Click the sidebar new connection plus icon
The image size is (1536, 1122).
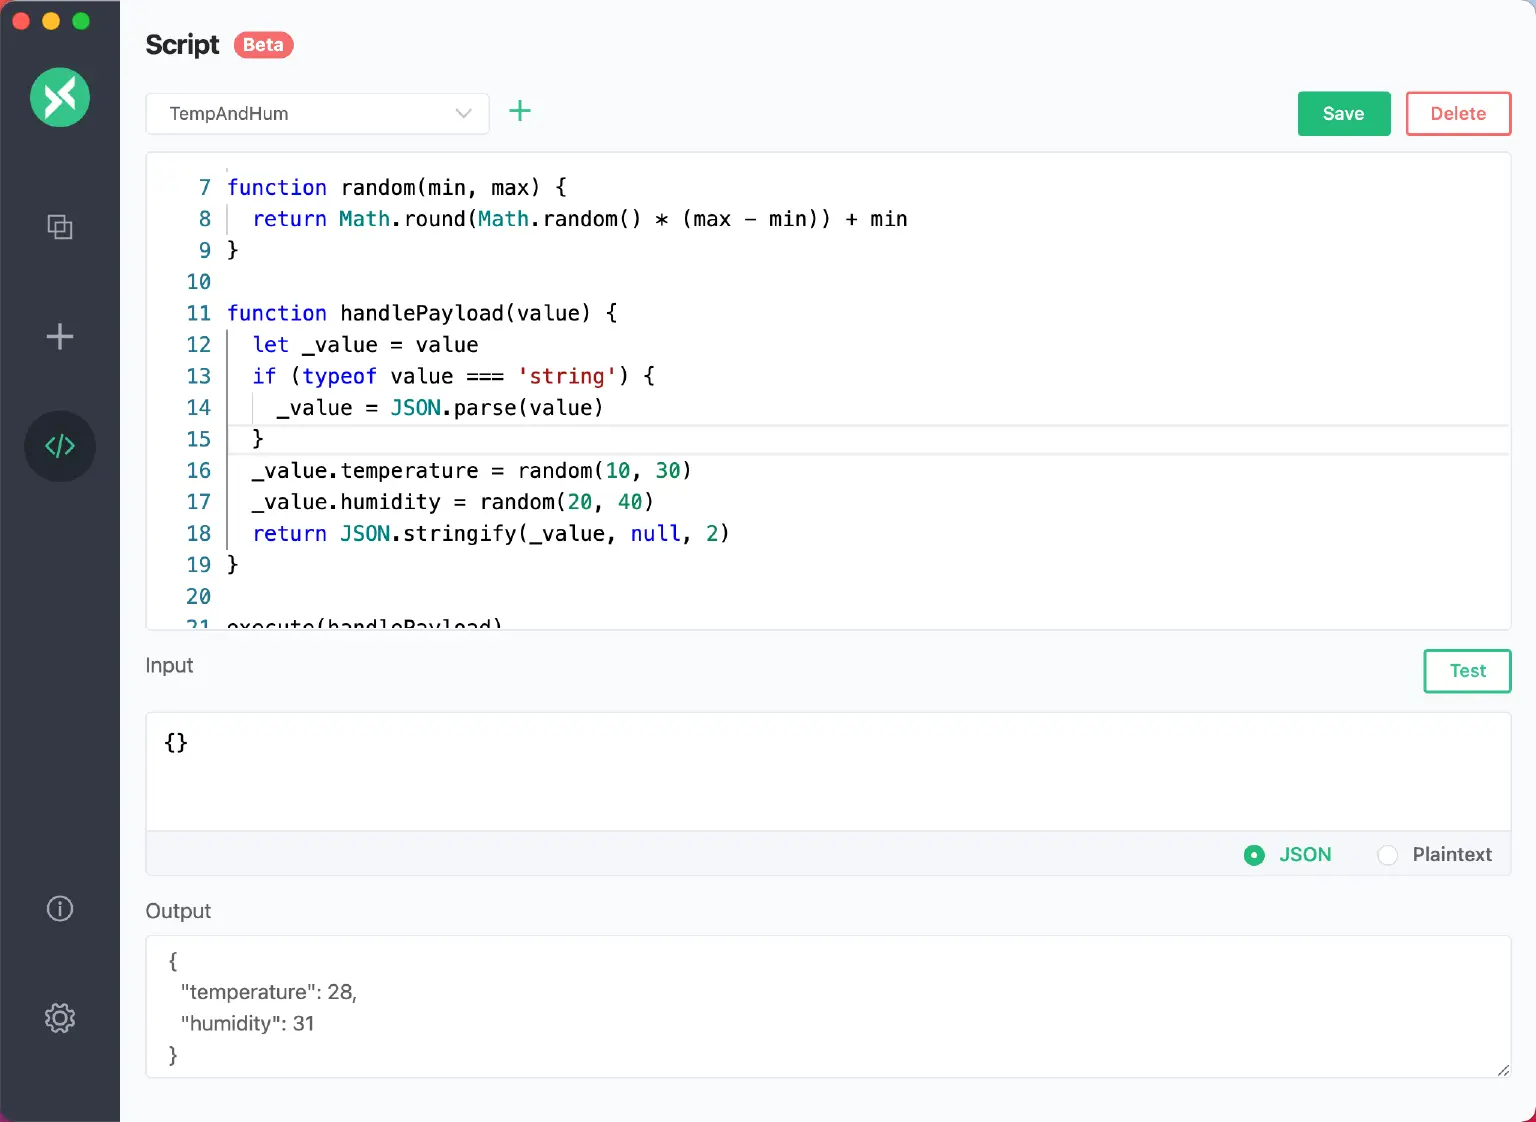click(x=60, y=336)
